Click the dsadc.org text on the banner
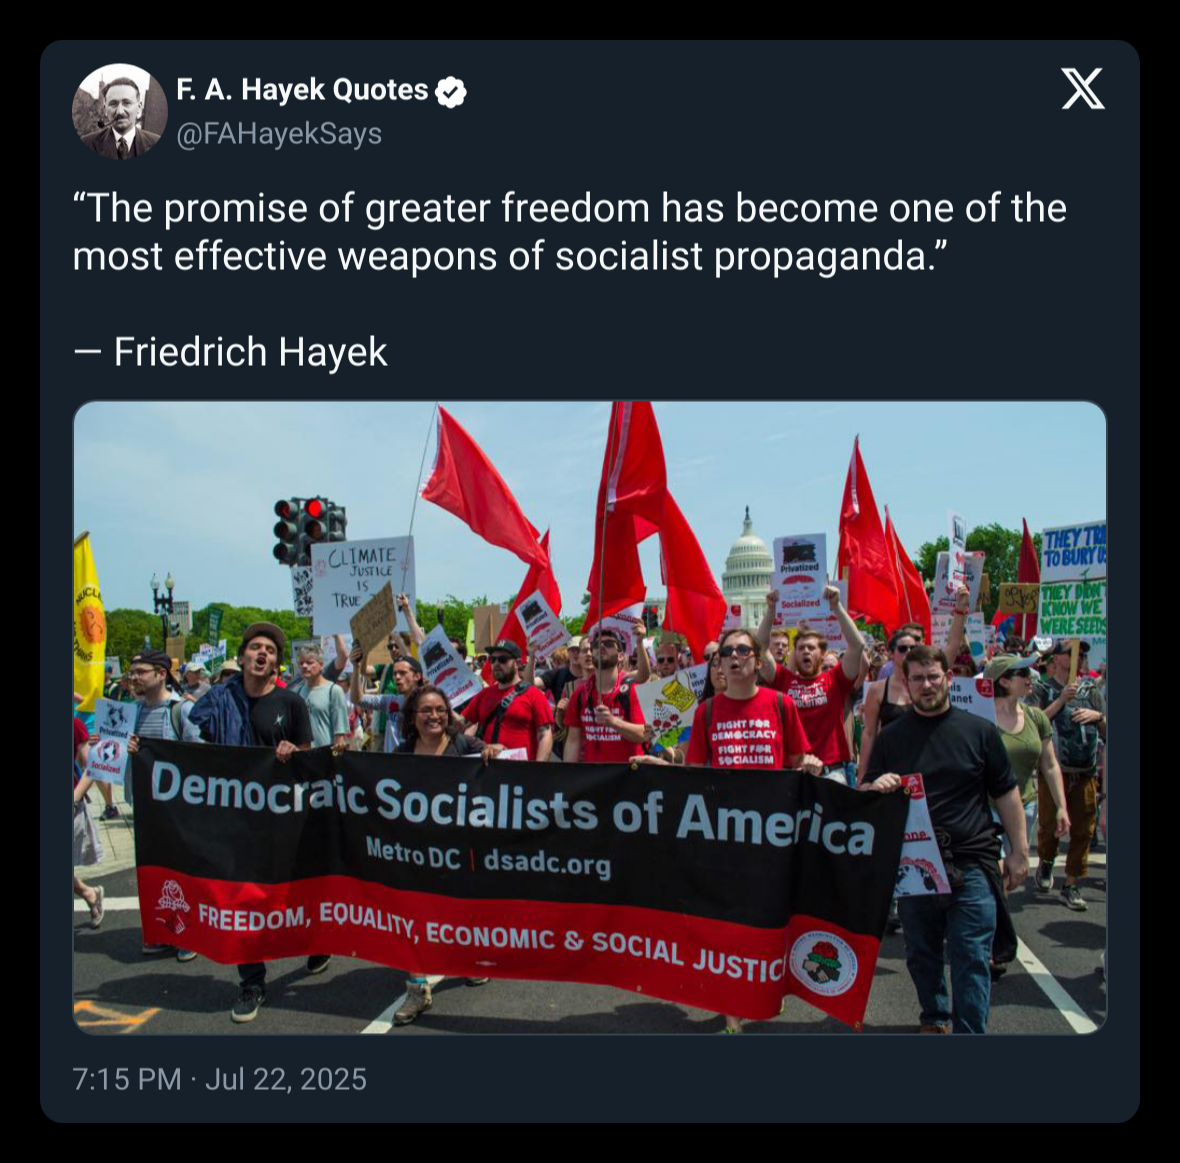 [x=547, y=862]
